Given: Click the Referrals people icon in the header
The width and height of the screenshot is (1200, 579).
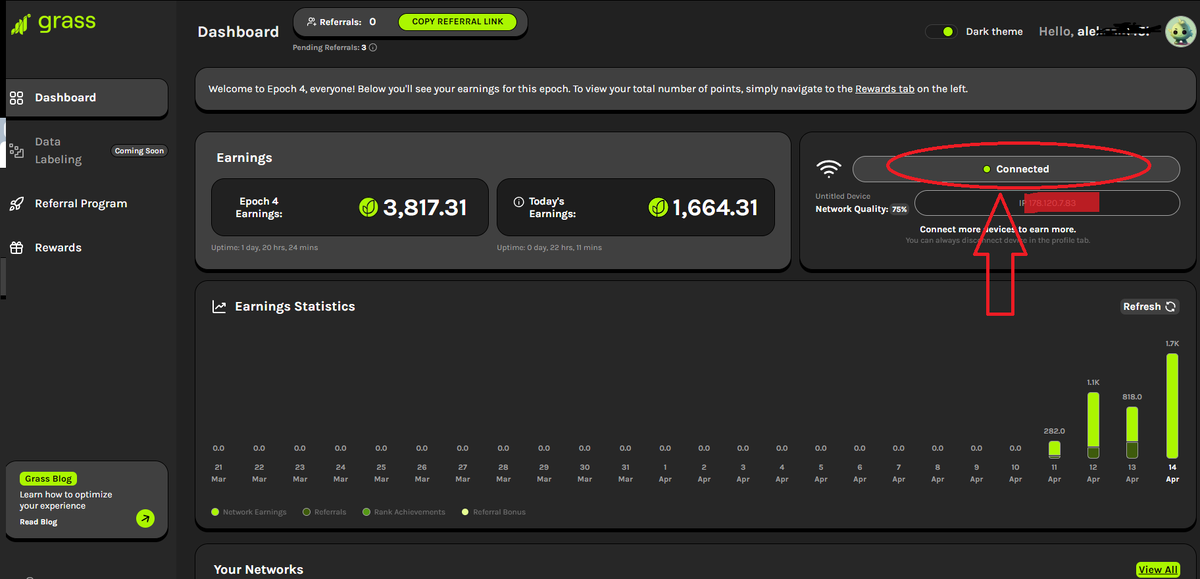Looking at the screenshot, I should (312, 21).
